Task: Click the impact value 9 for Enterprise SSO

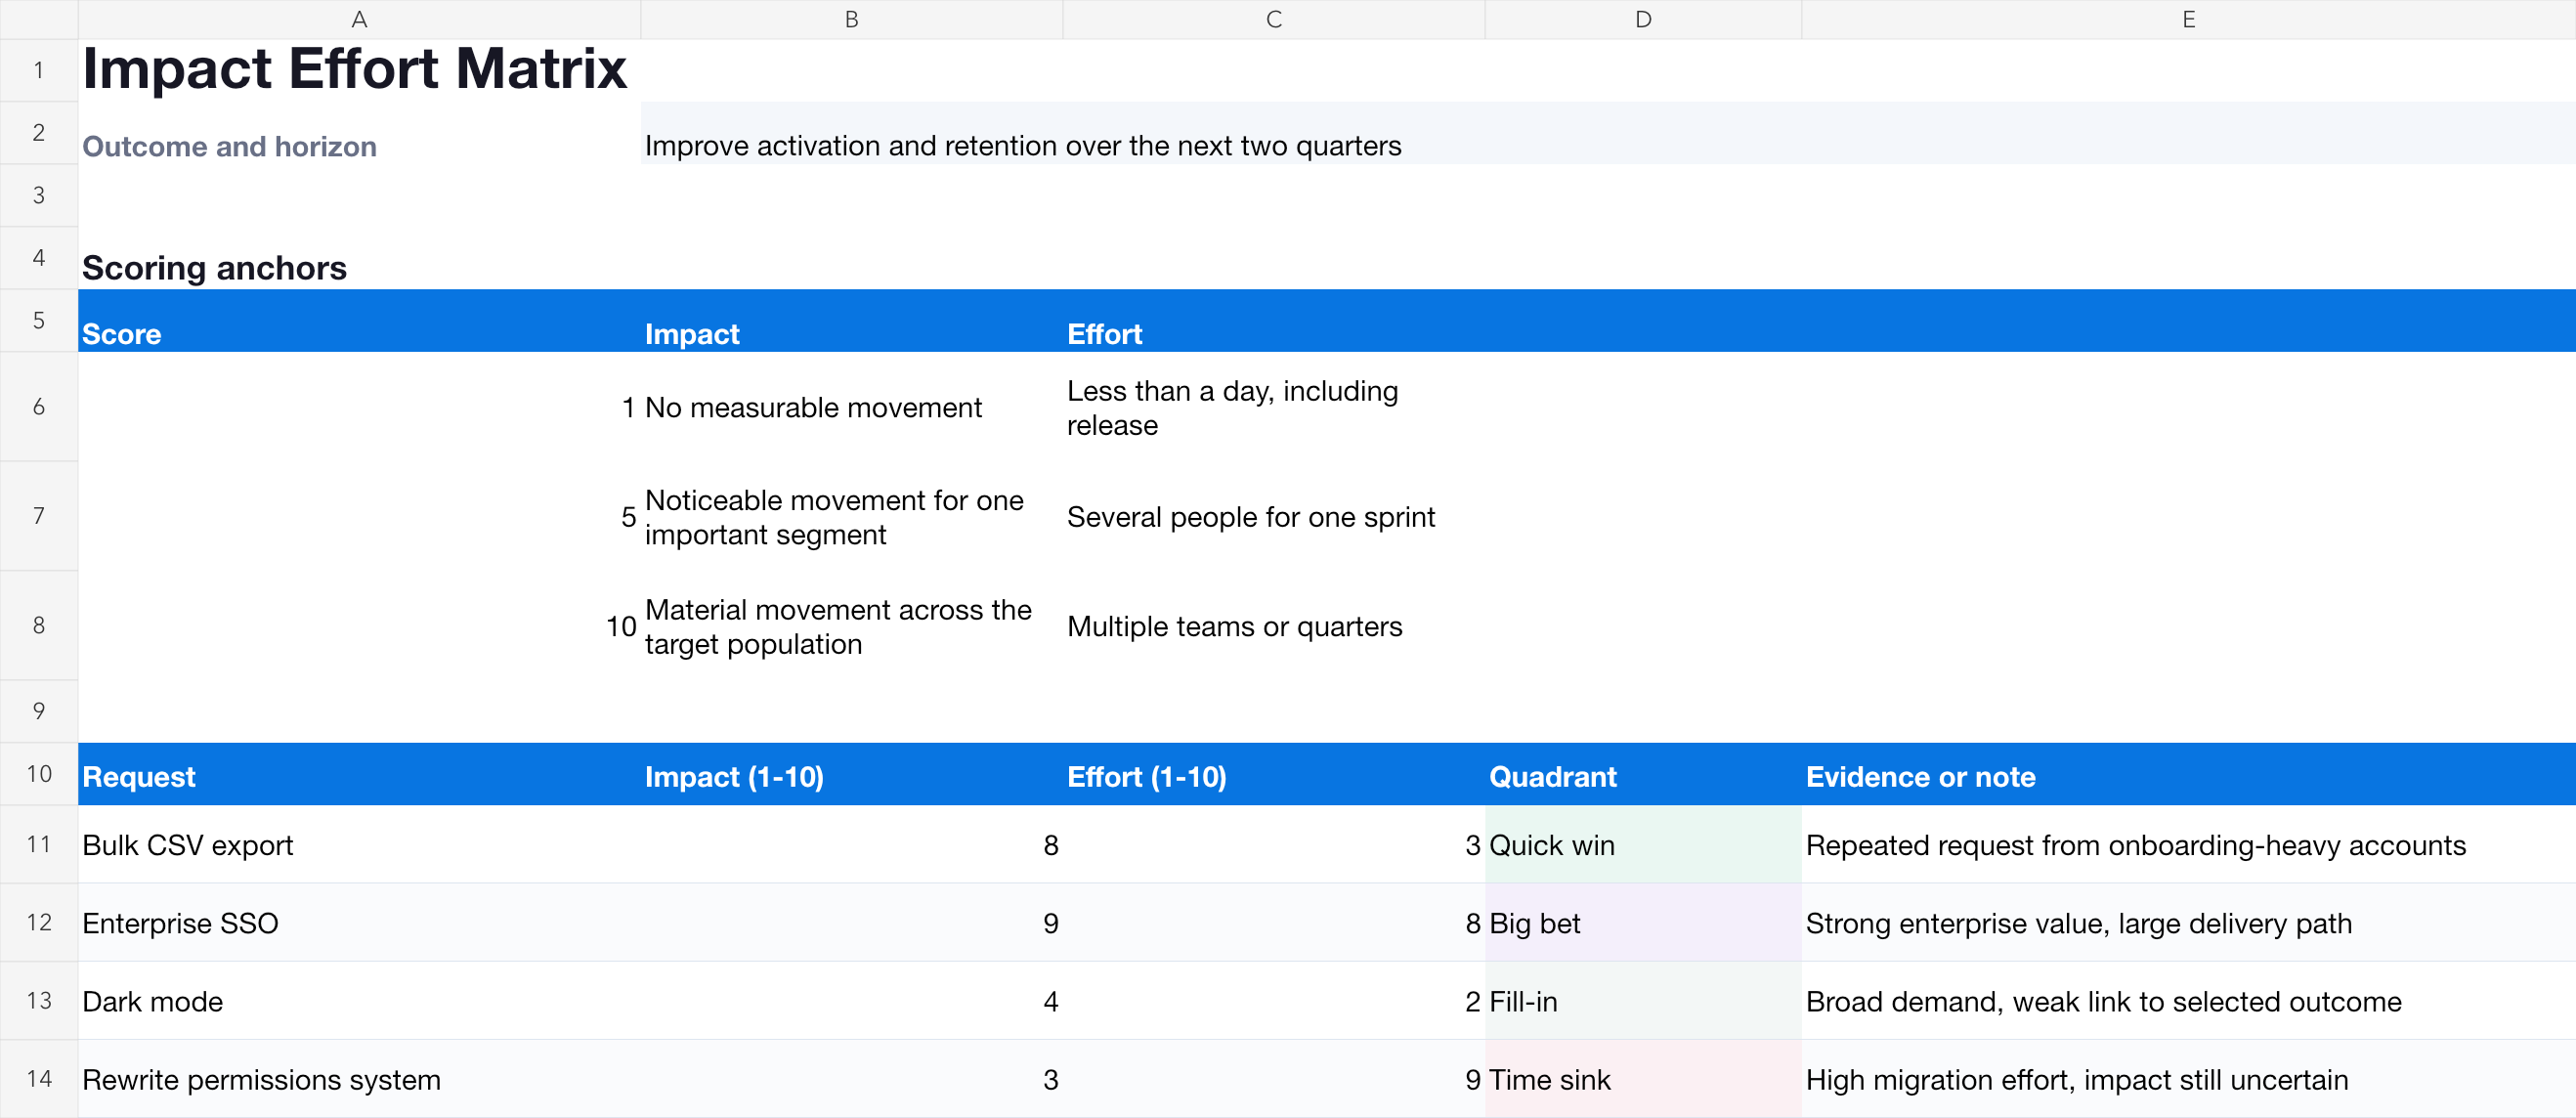Action: click(851, 922)
